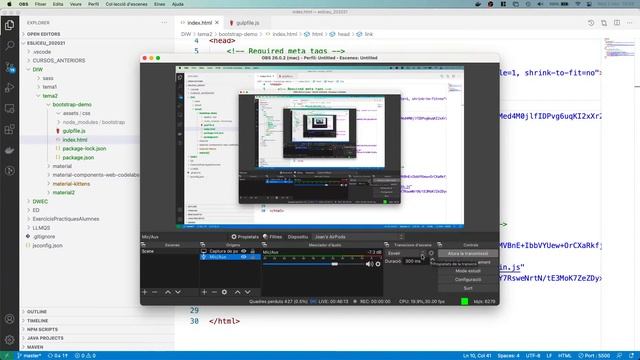Image resolution: width=640 pixels, height=360 pixels.
Task: Open errors and warnings in status bar
Action: (x=86, y=356)
